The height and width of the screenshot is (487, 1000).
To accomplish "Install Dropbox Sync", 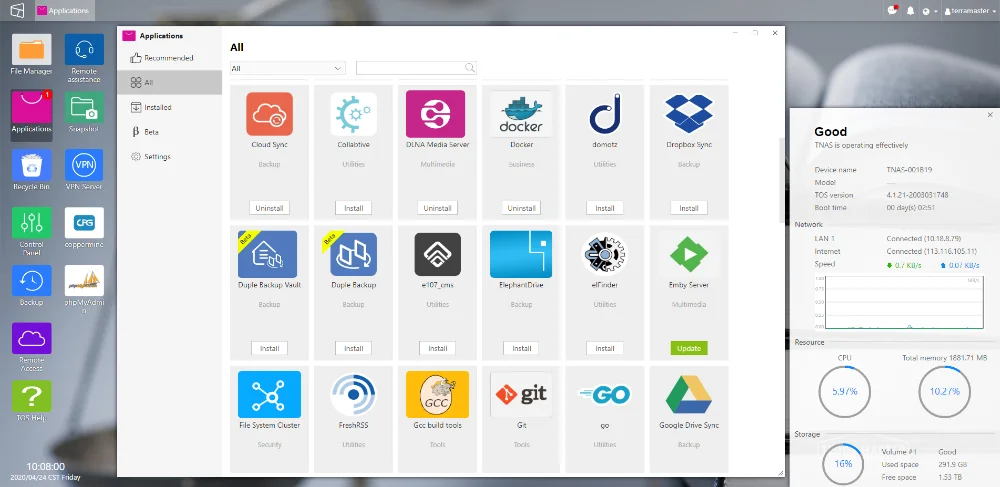I will pyautogui.click(x=689, y=208).
